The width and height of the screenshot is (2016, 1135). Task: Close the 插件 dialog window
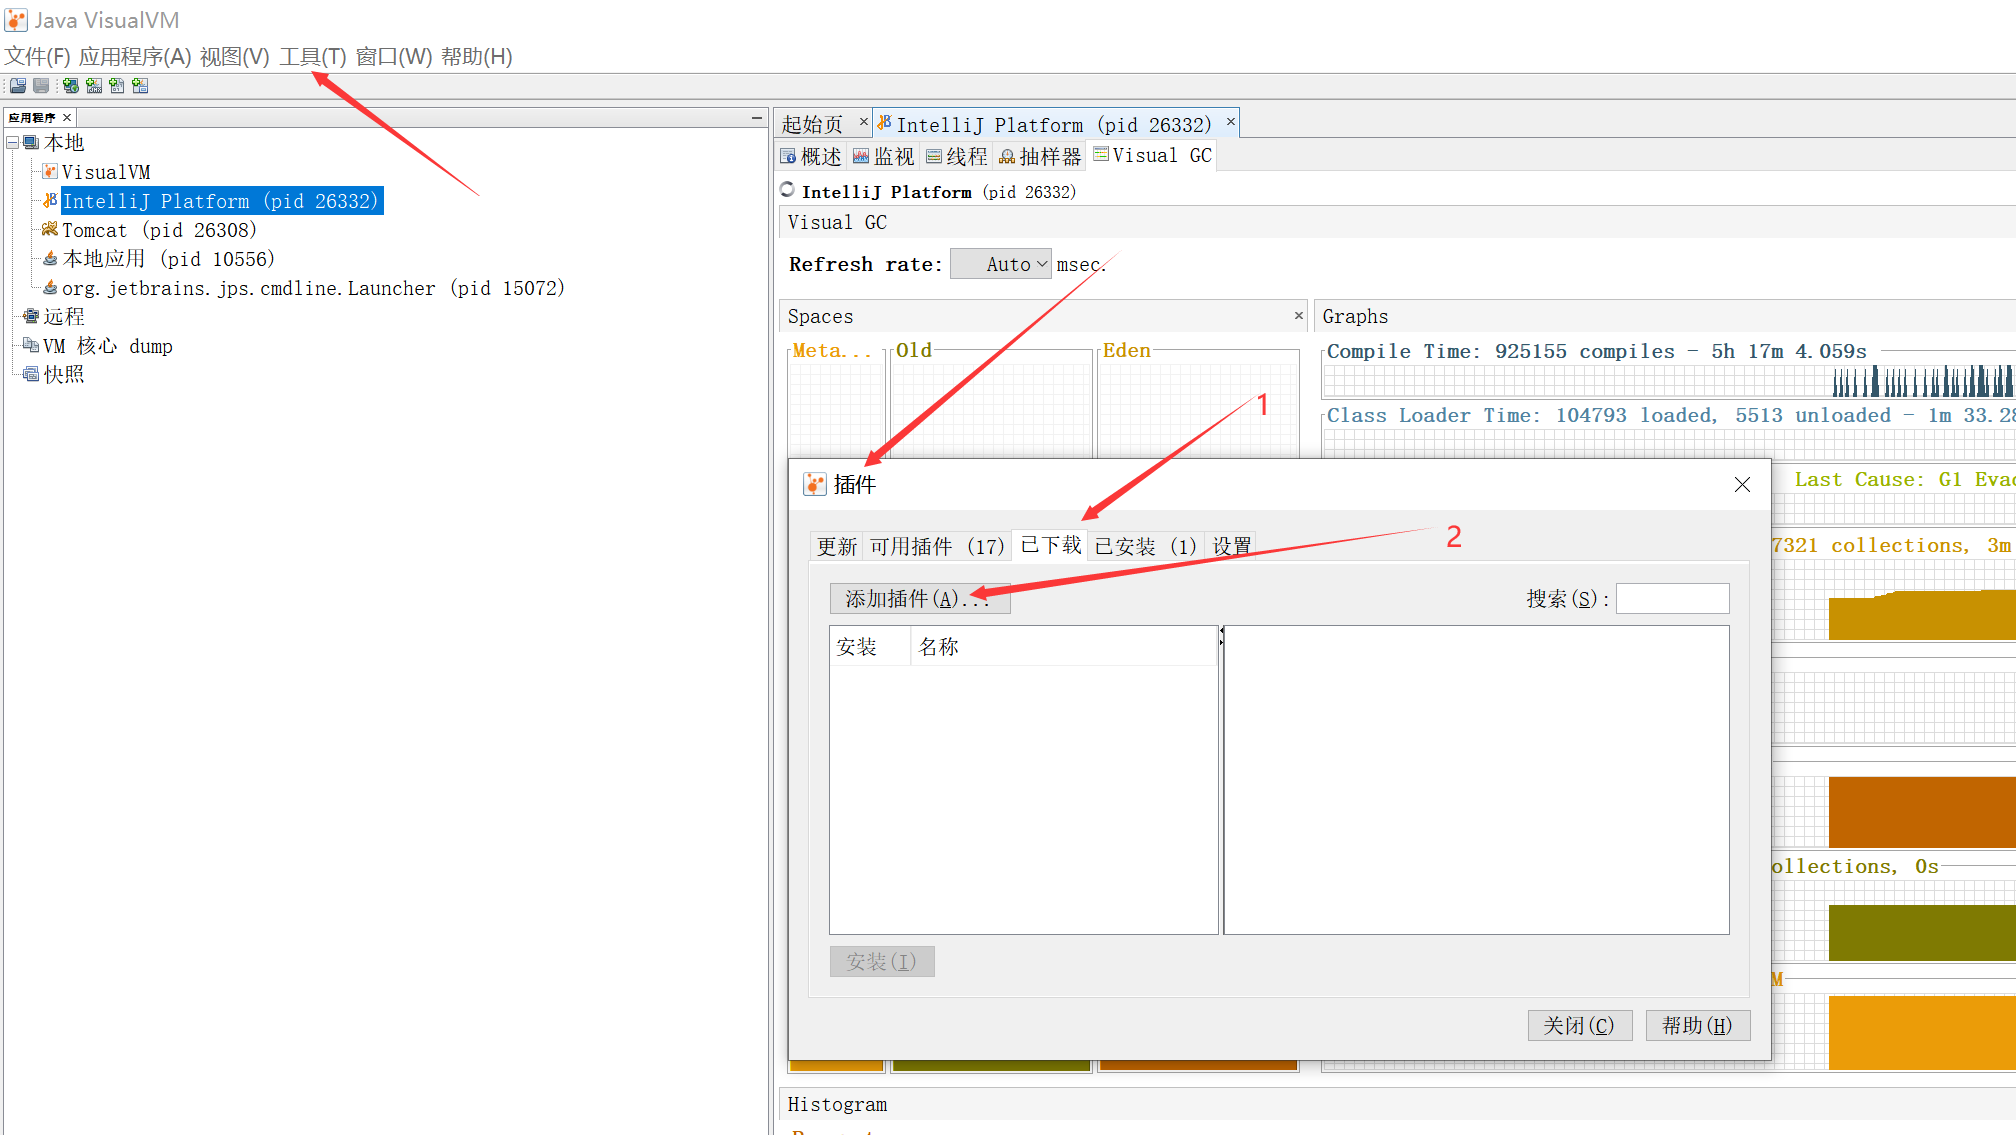[1742, 485]
